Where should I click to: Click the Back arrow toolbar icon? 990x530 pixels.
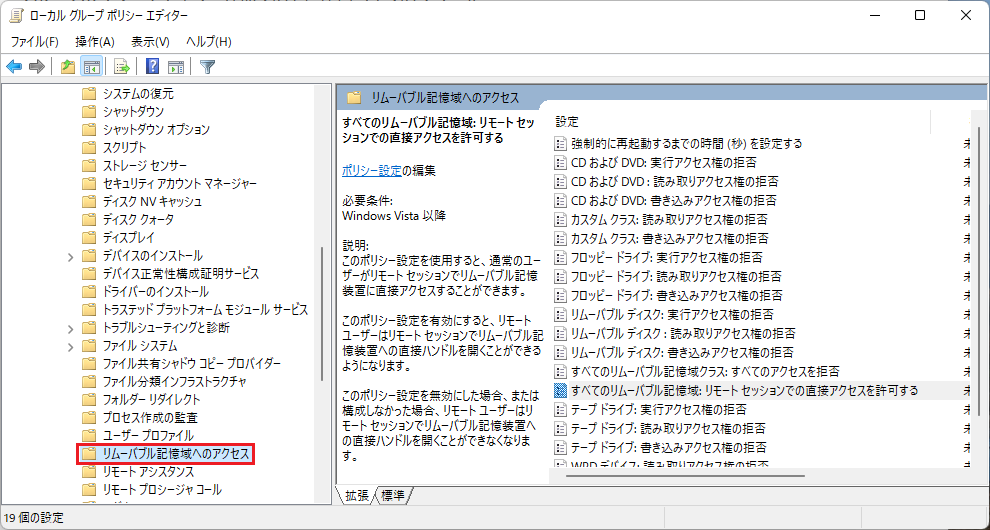pos(14,67)
